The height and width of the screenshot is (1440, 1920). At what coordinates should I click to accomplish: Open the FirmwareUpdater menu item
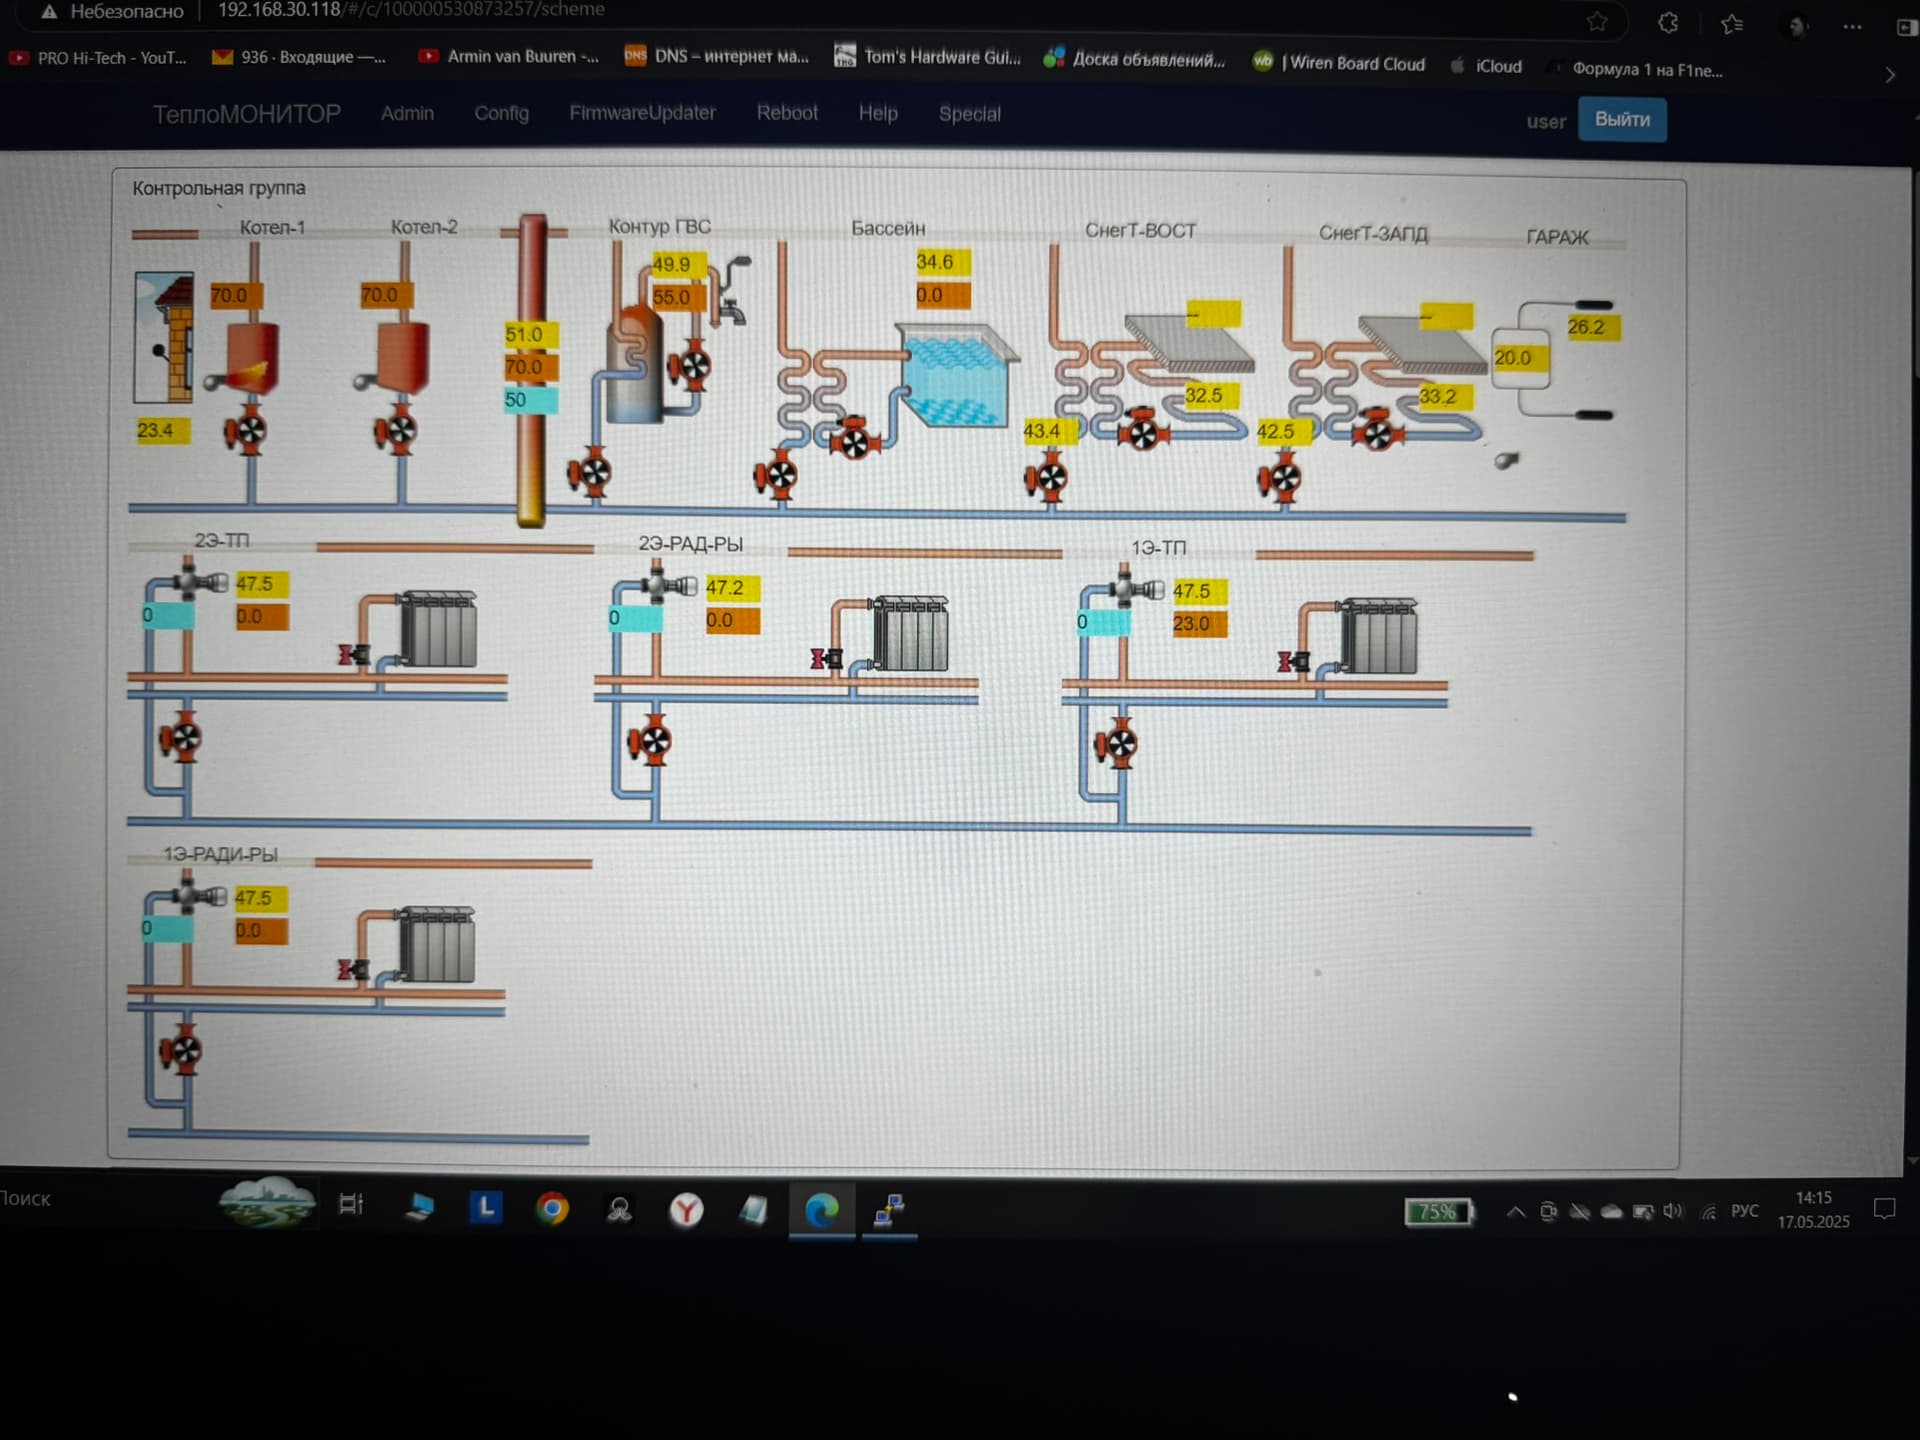[x=642, y=113]
